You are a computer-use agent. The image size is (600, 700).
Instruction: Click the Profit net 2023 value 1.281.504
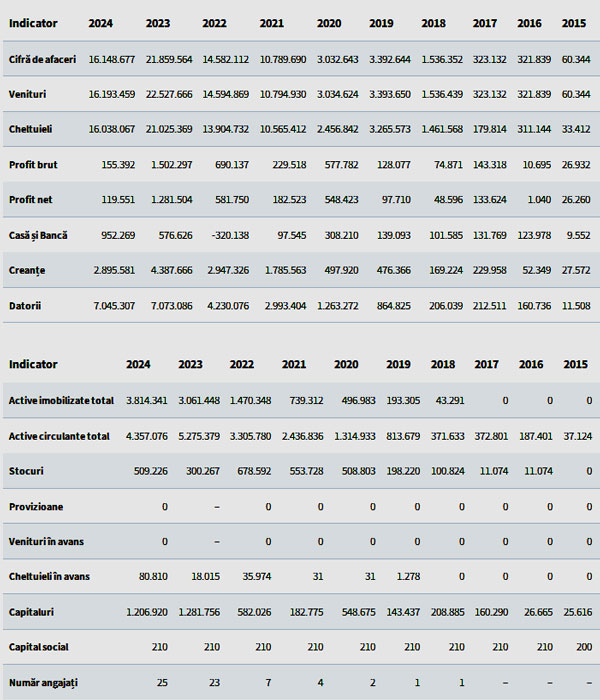point(171,200)
